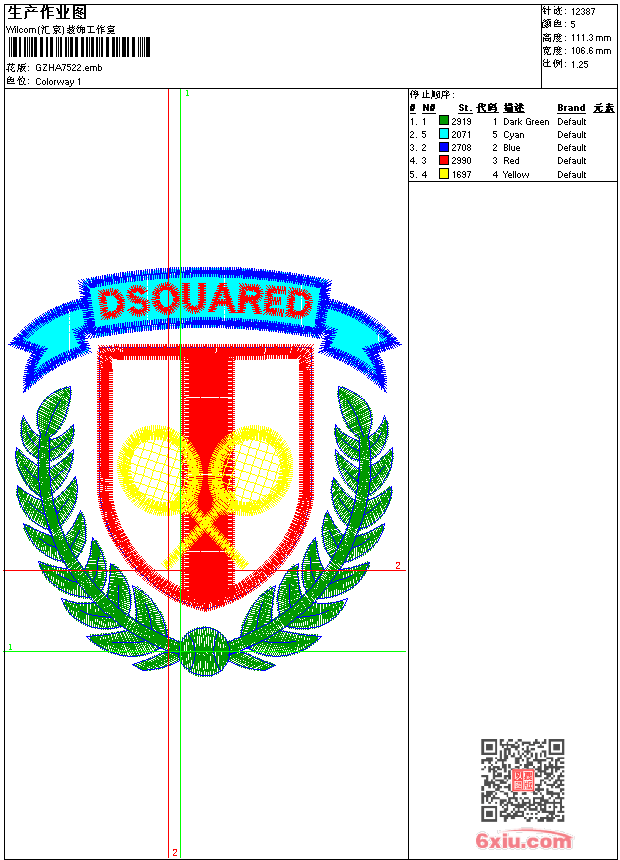Click the Yellow color swatch
Screen dimensions: 620x860
tap(444, 174)
